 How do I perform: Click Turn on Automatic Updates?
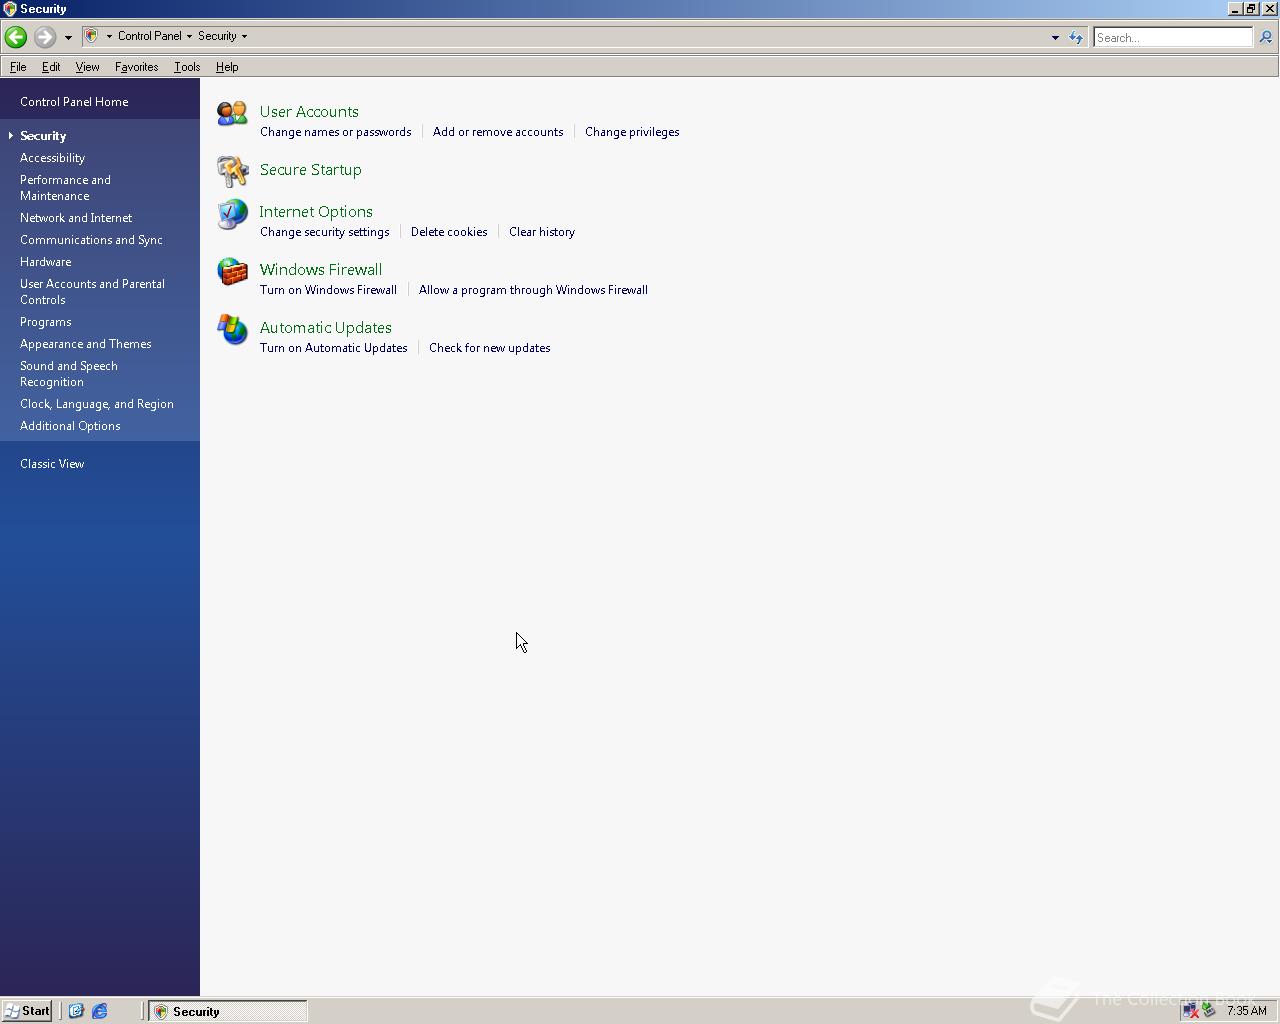click(x=333, y=348)
